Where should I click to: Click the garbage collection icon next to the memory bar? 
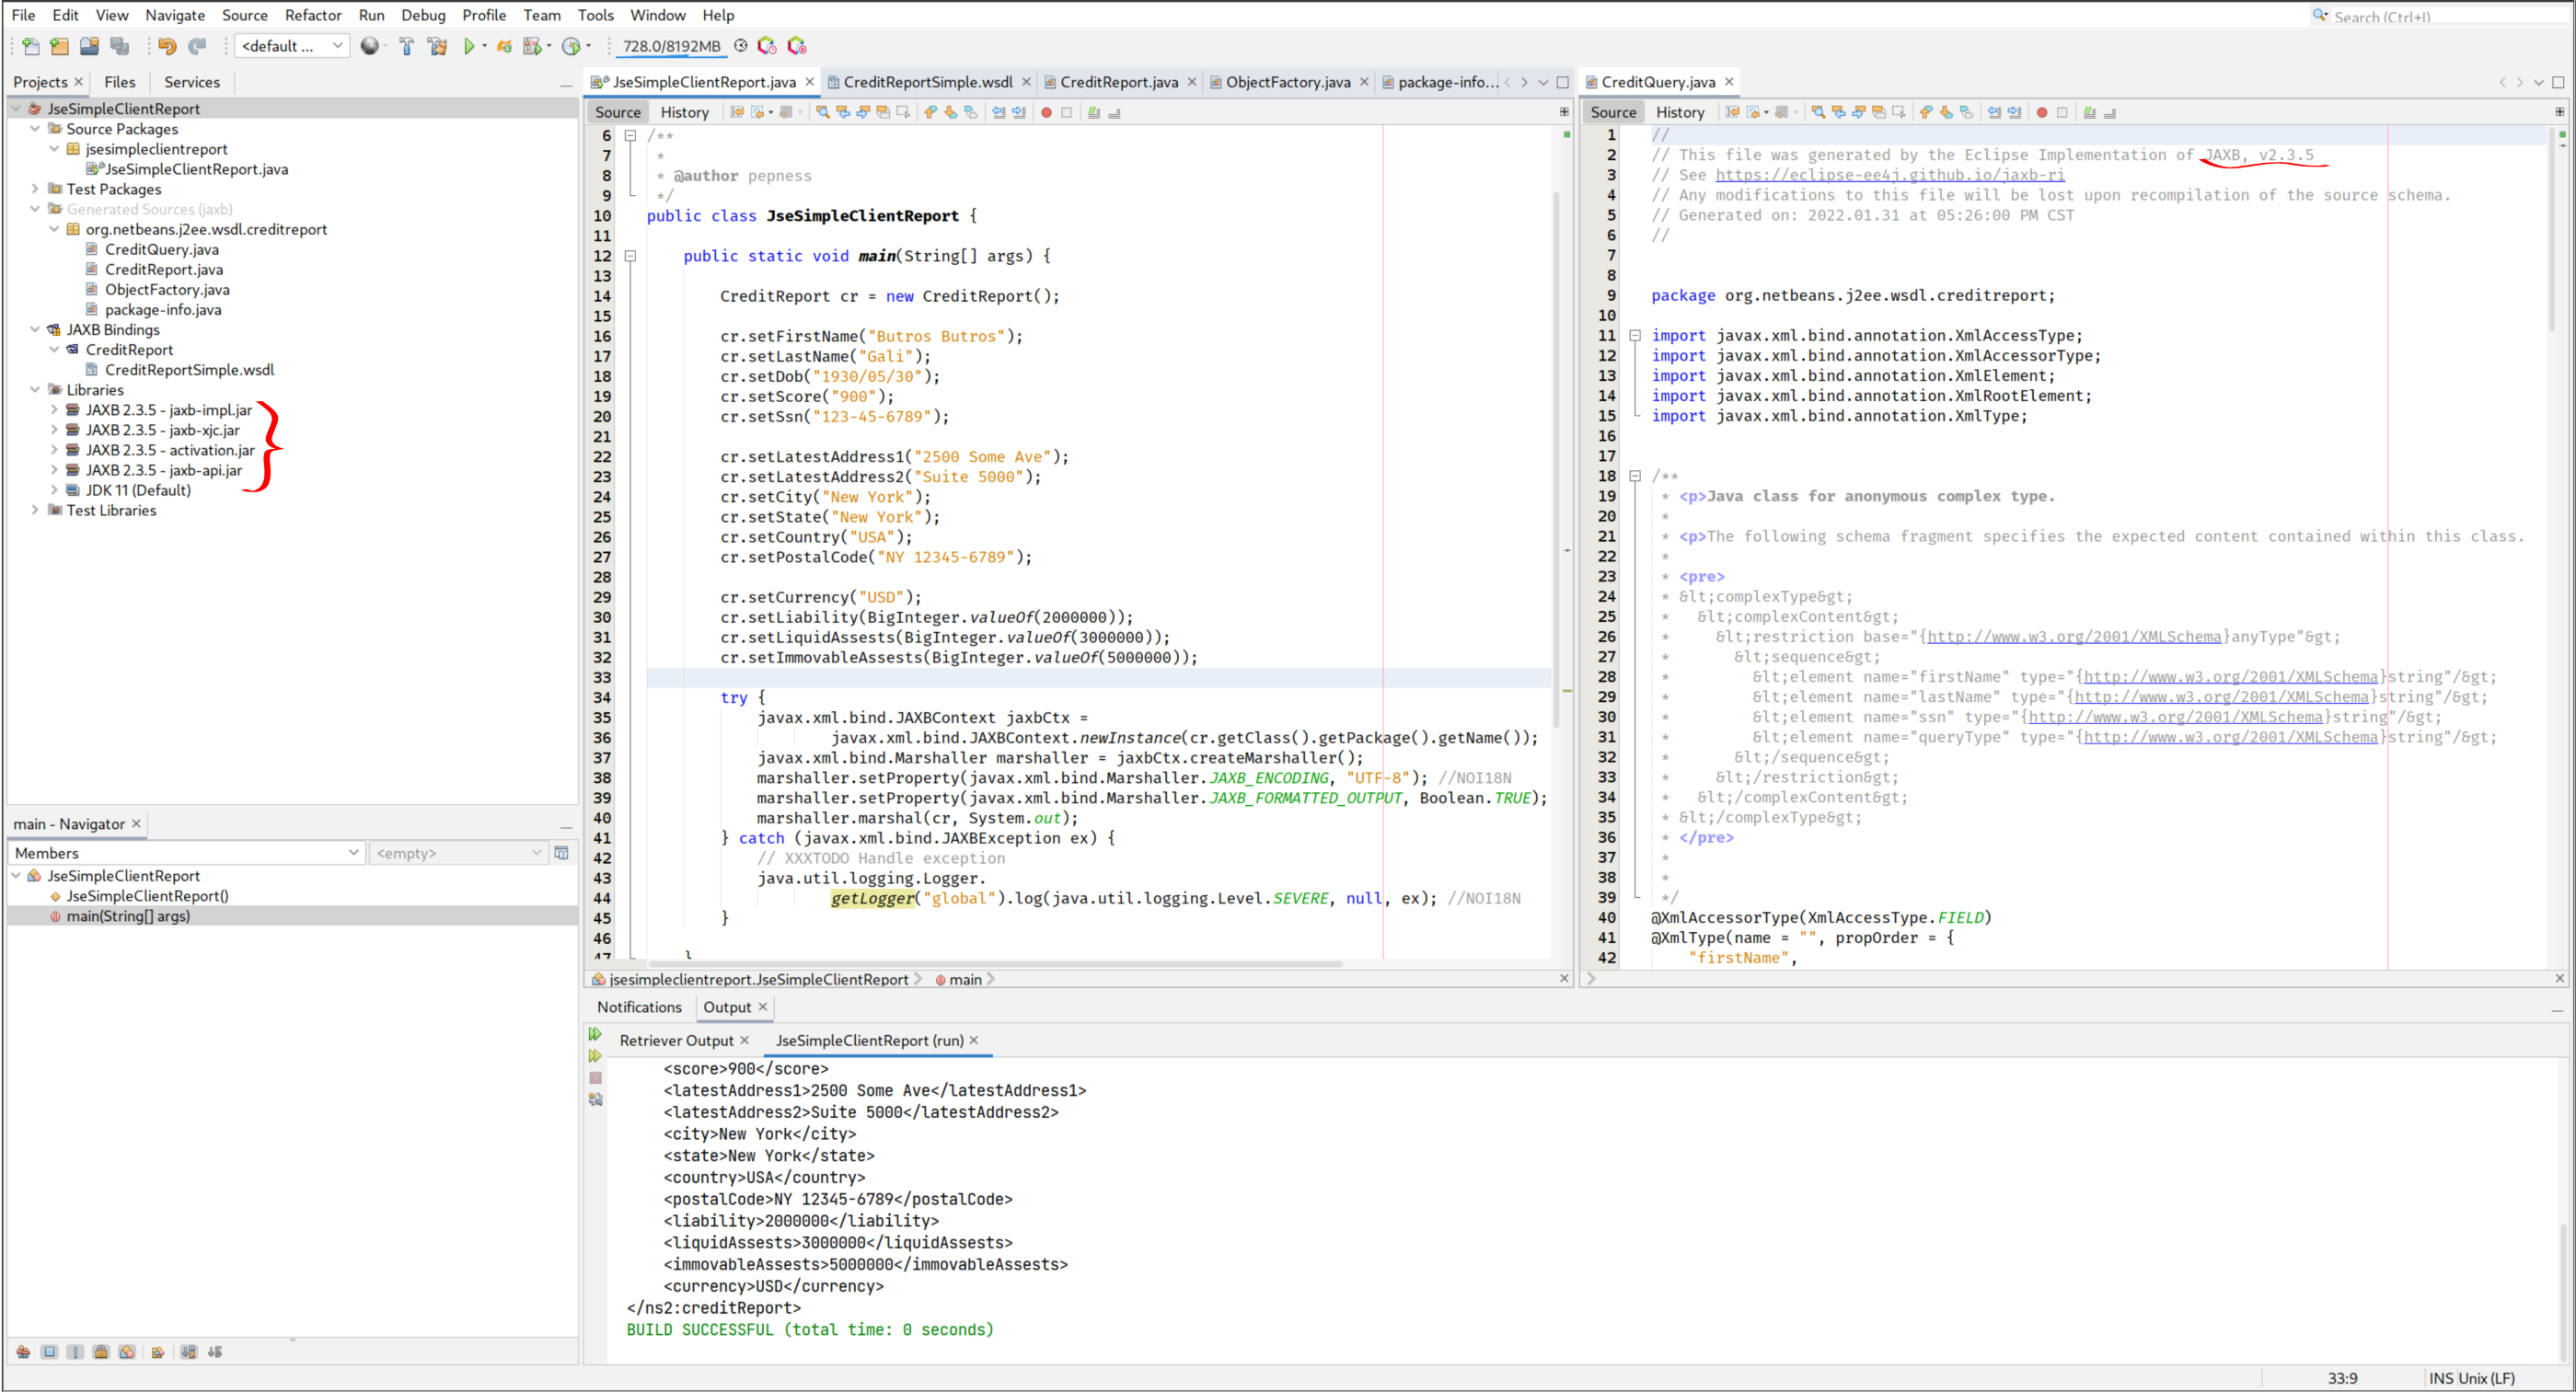click(741, 46)
